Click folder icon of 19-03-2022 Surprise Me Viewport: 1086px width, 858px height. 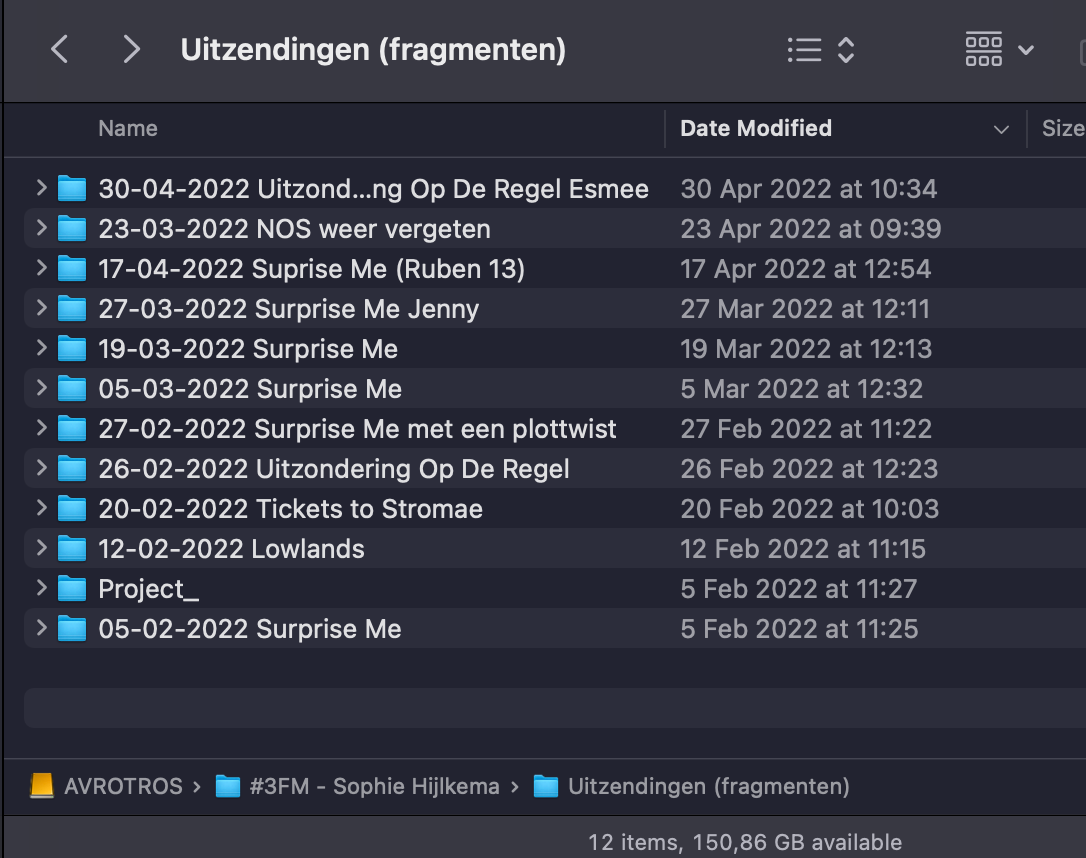coord(71,349)
